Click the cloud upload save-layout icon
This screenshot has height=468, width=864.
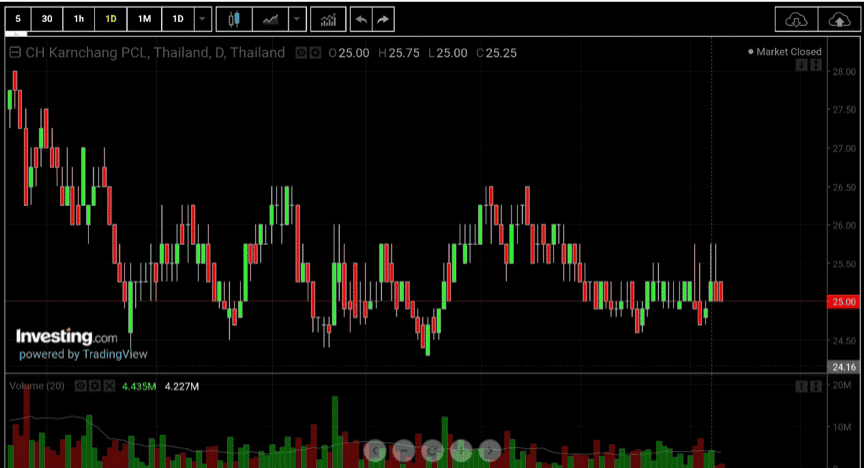839,20
